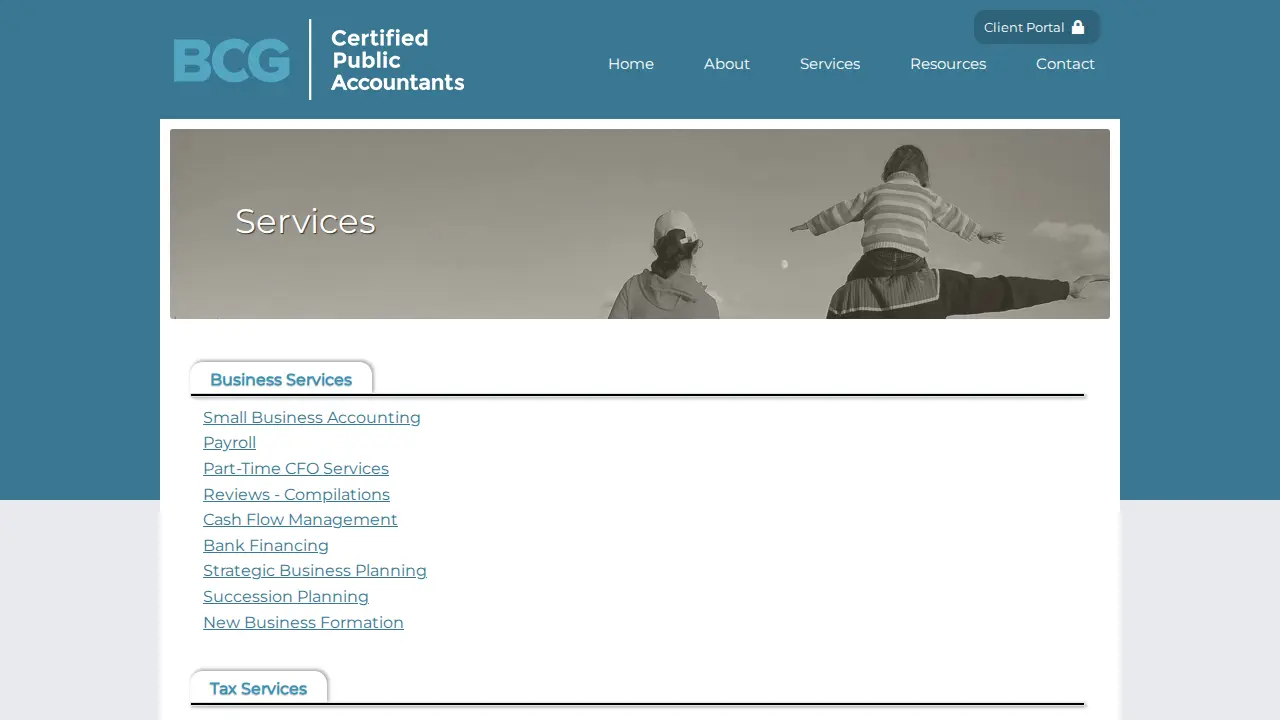
Task: Click the Services banner title
Action: [x=305, y=221]
